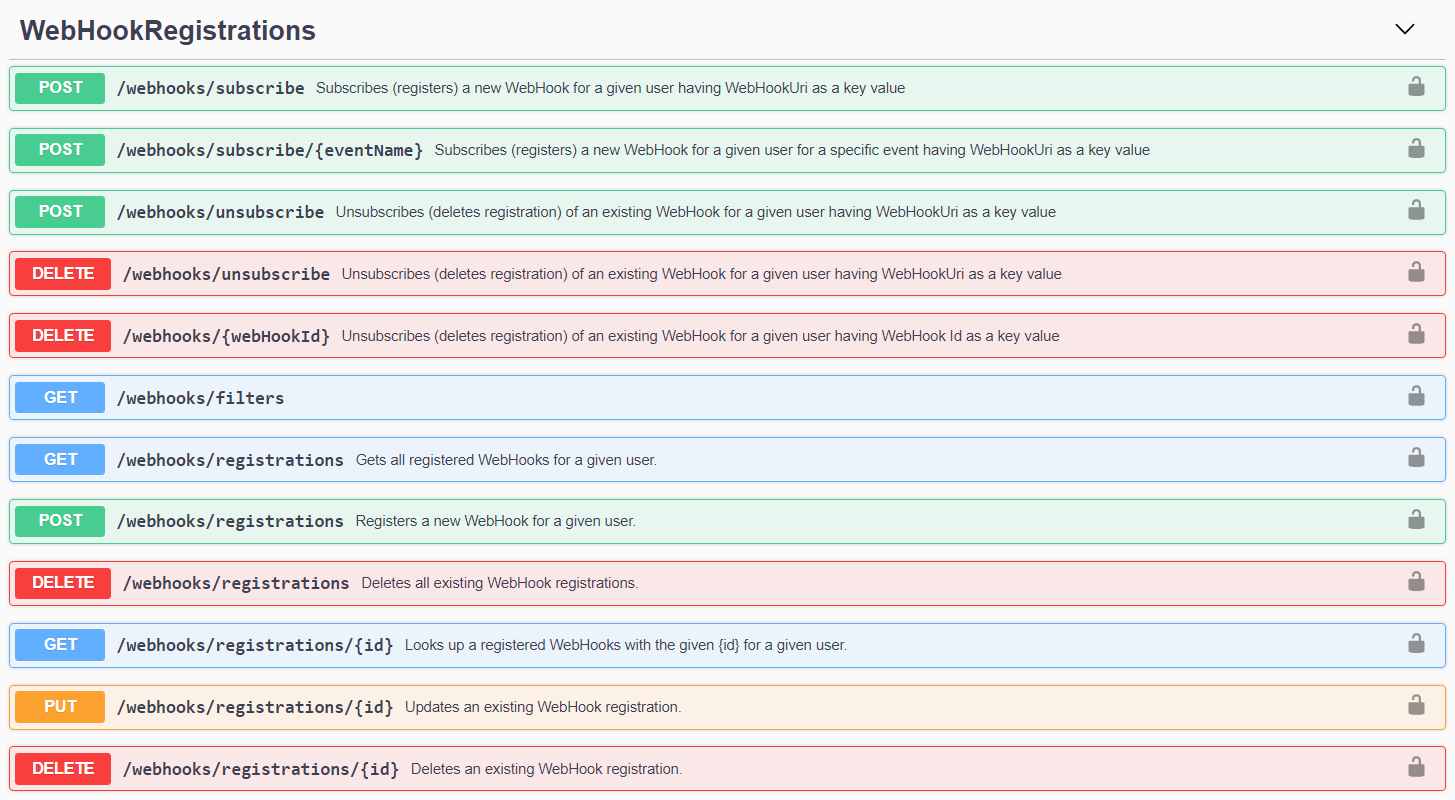The width and height of the screenshot is (1455, 800).
Task: Click lock icon on PUT /webhooks/registrations/{id} row
Action: (1416, 706)
